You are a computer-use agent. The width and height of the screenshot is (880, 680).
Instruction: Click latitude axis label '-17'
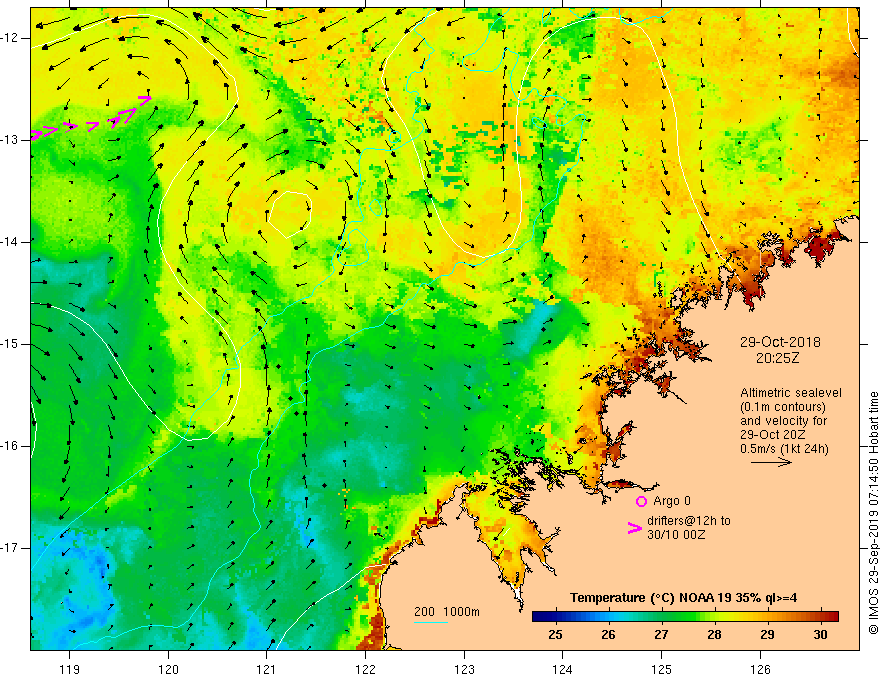coord(10,548)
